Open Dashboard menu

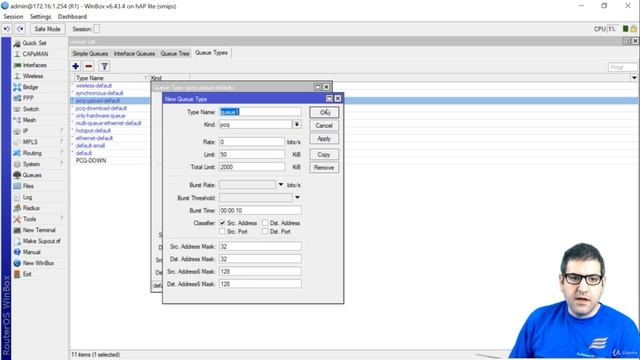72,17
